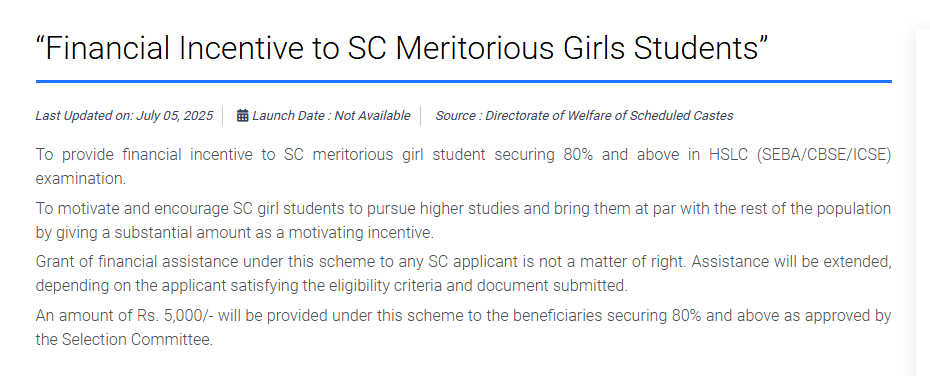930x376 pixels.
Task: Click the calendar icon beside Launch Date
Action: click(x=242, y=115)
